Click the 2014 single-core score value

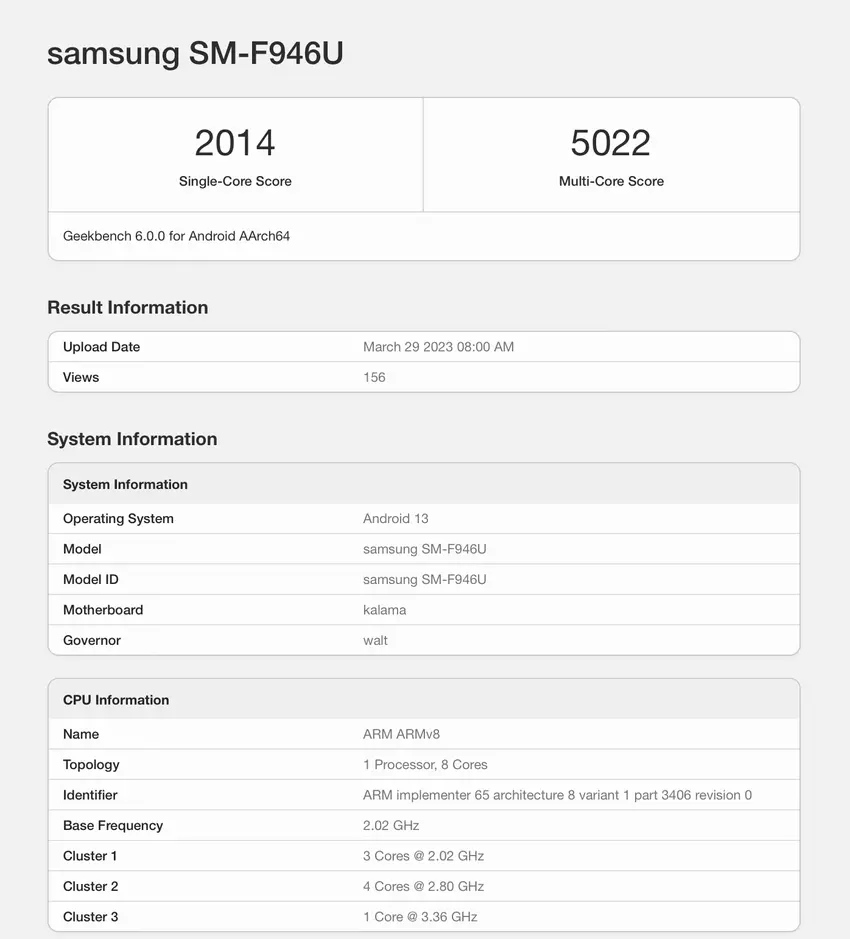point(235,143)
